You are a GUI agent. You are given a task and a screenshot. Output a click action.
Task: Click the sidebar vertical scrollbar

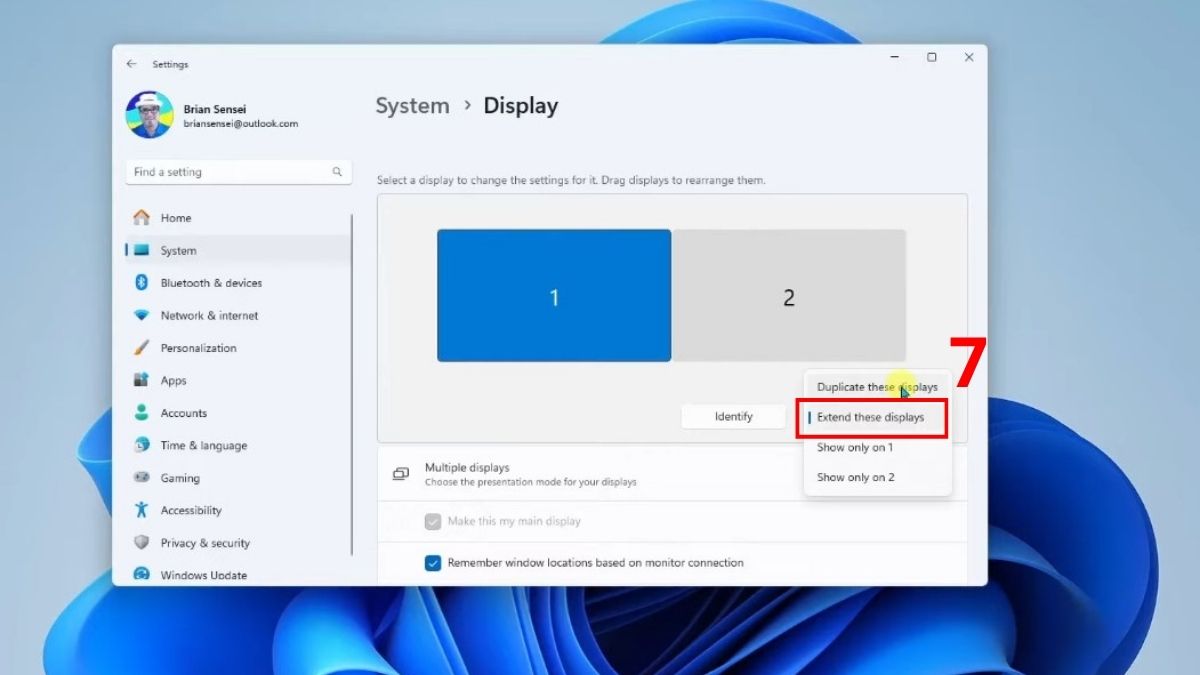352,385
